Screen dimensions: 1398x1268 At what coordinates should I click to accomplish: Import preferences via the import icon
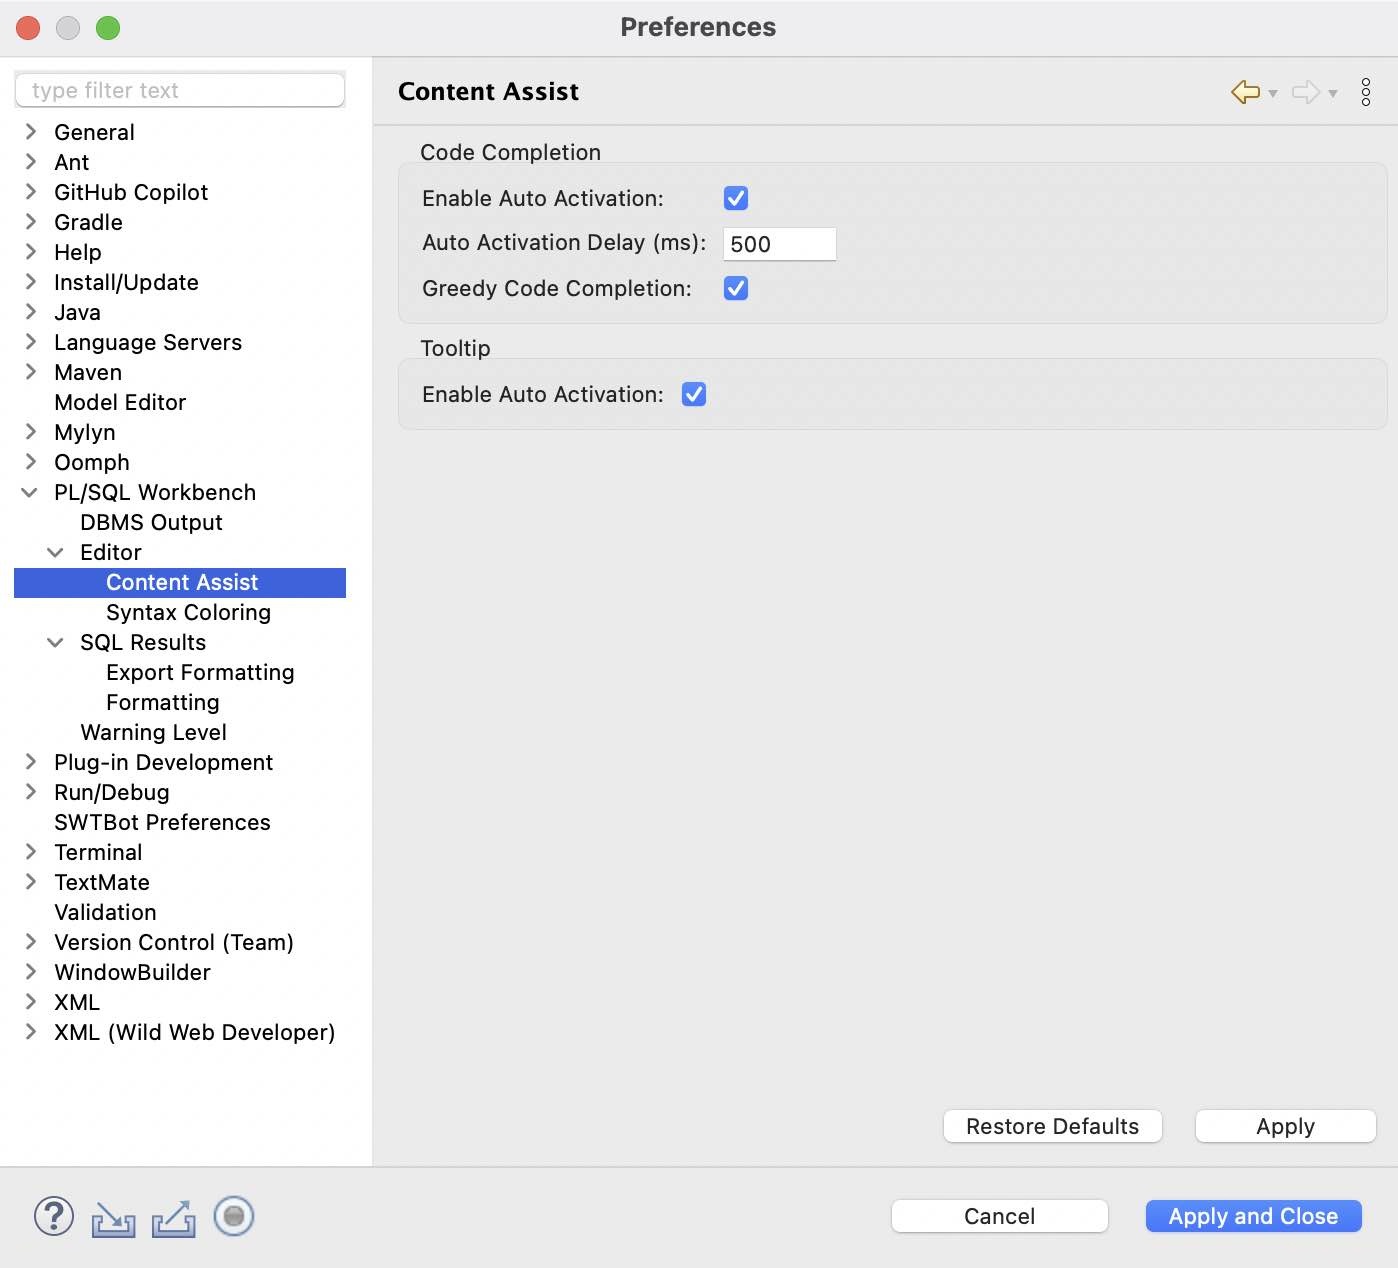(x=113, y=1217)
